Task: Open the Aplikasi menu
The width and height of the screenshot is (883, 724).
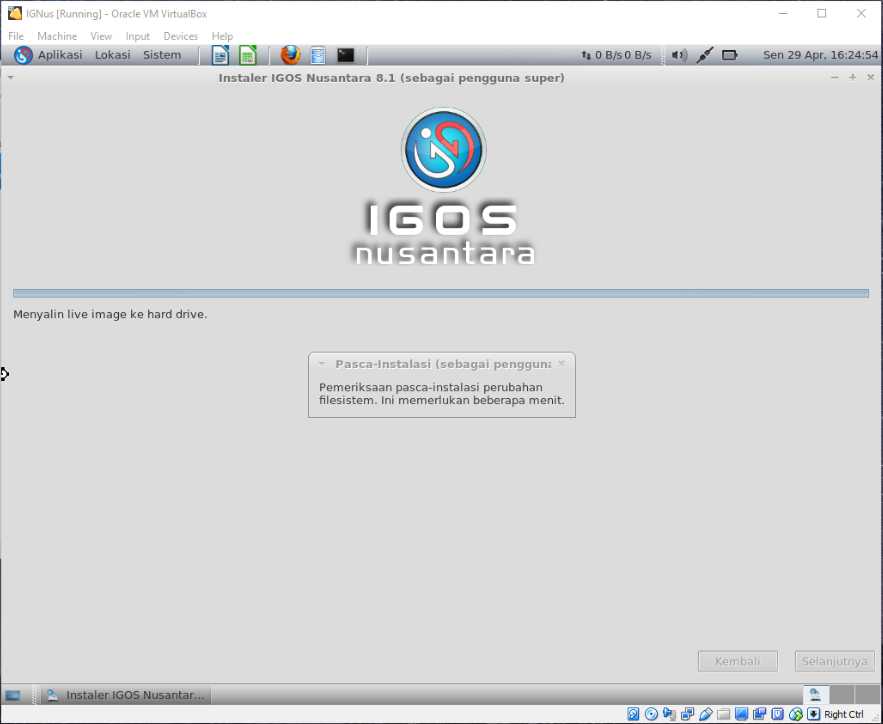Action: coord(60,55)
